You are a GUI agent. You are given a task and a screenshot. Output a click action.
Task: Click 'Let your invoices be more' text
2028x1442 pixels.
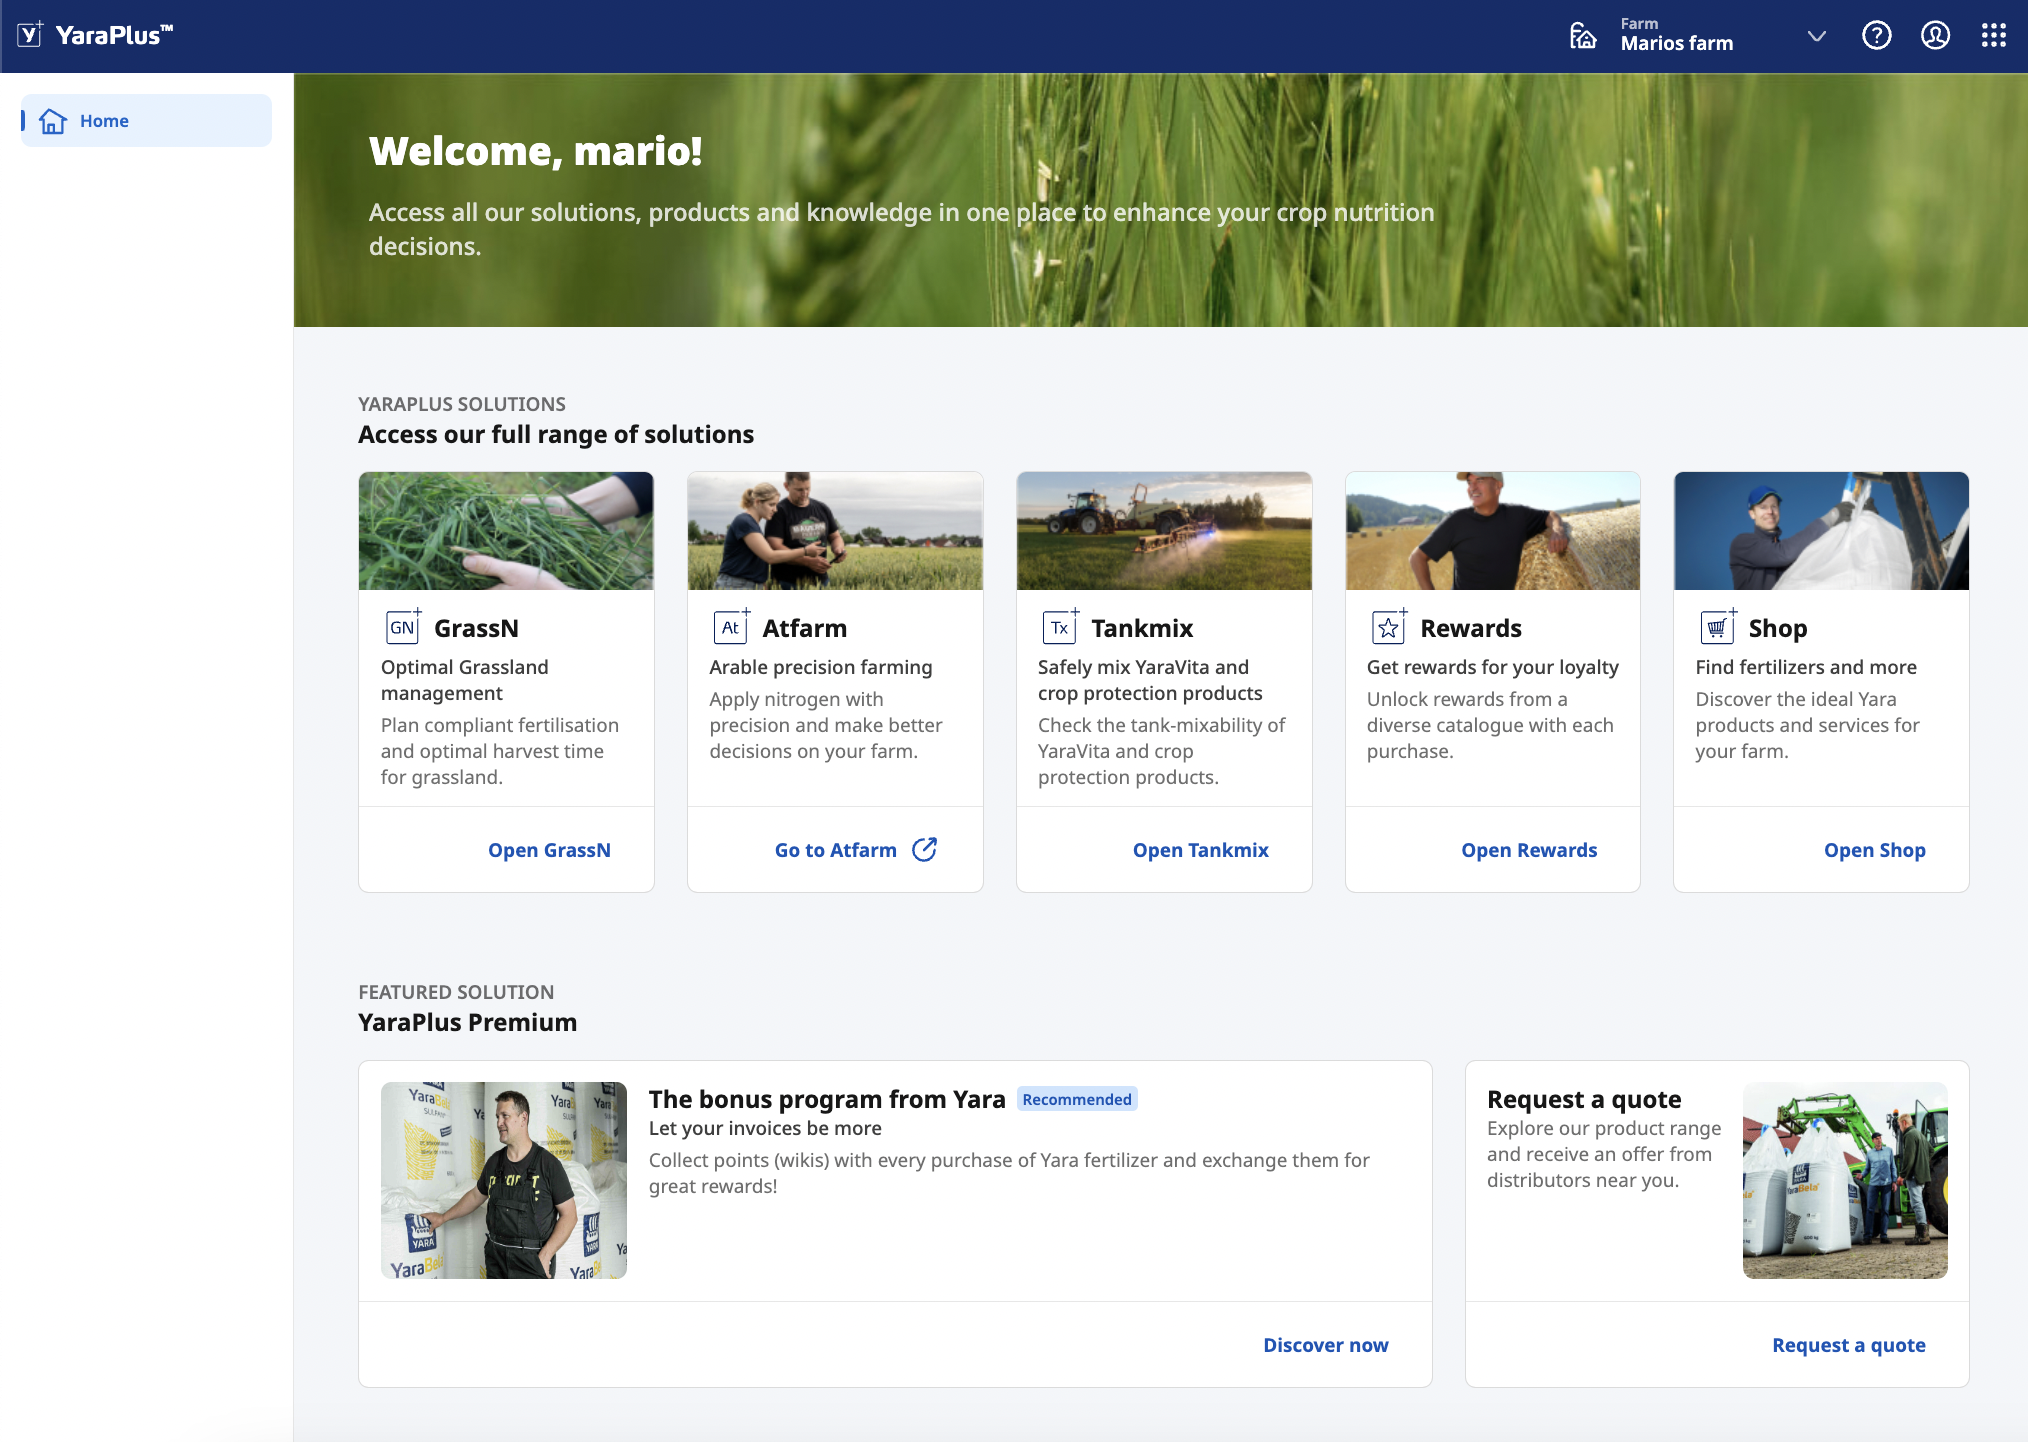click(x=765, y=1128)
